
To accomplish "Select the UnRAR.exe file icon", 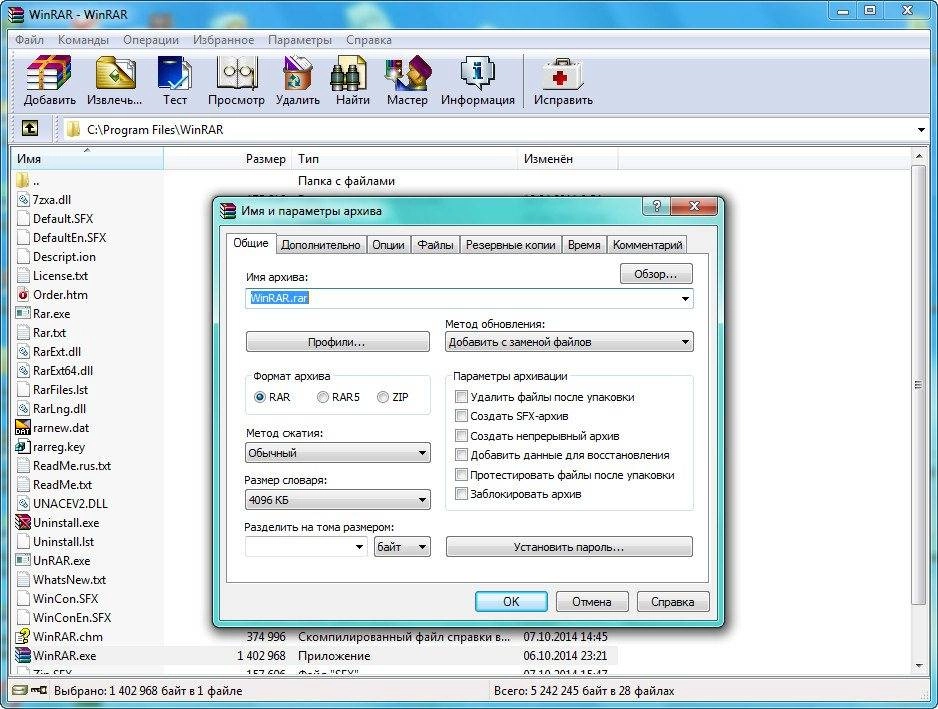I will click(23, 561).
